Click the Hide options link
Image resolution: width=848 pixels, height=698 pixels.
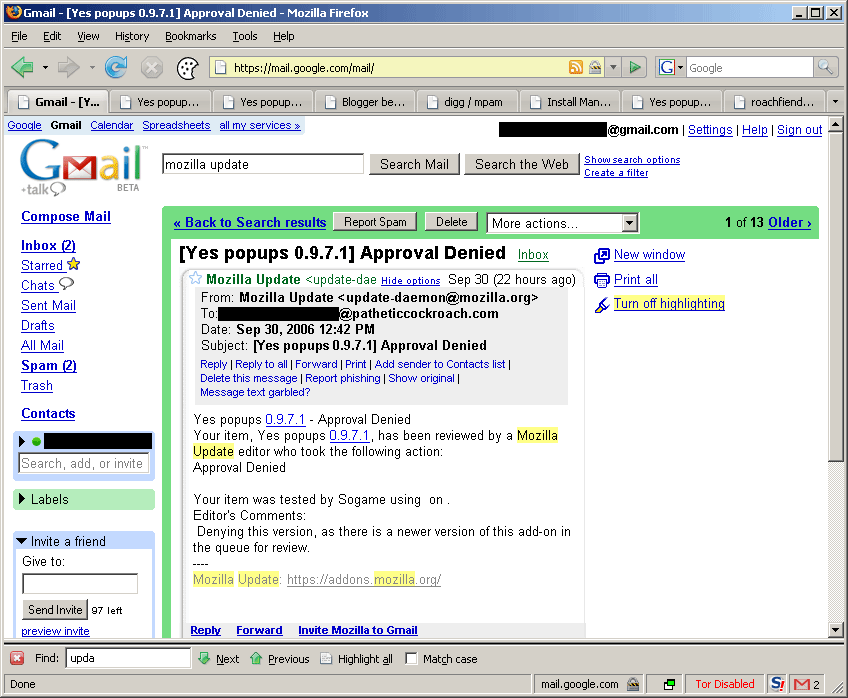410,281
